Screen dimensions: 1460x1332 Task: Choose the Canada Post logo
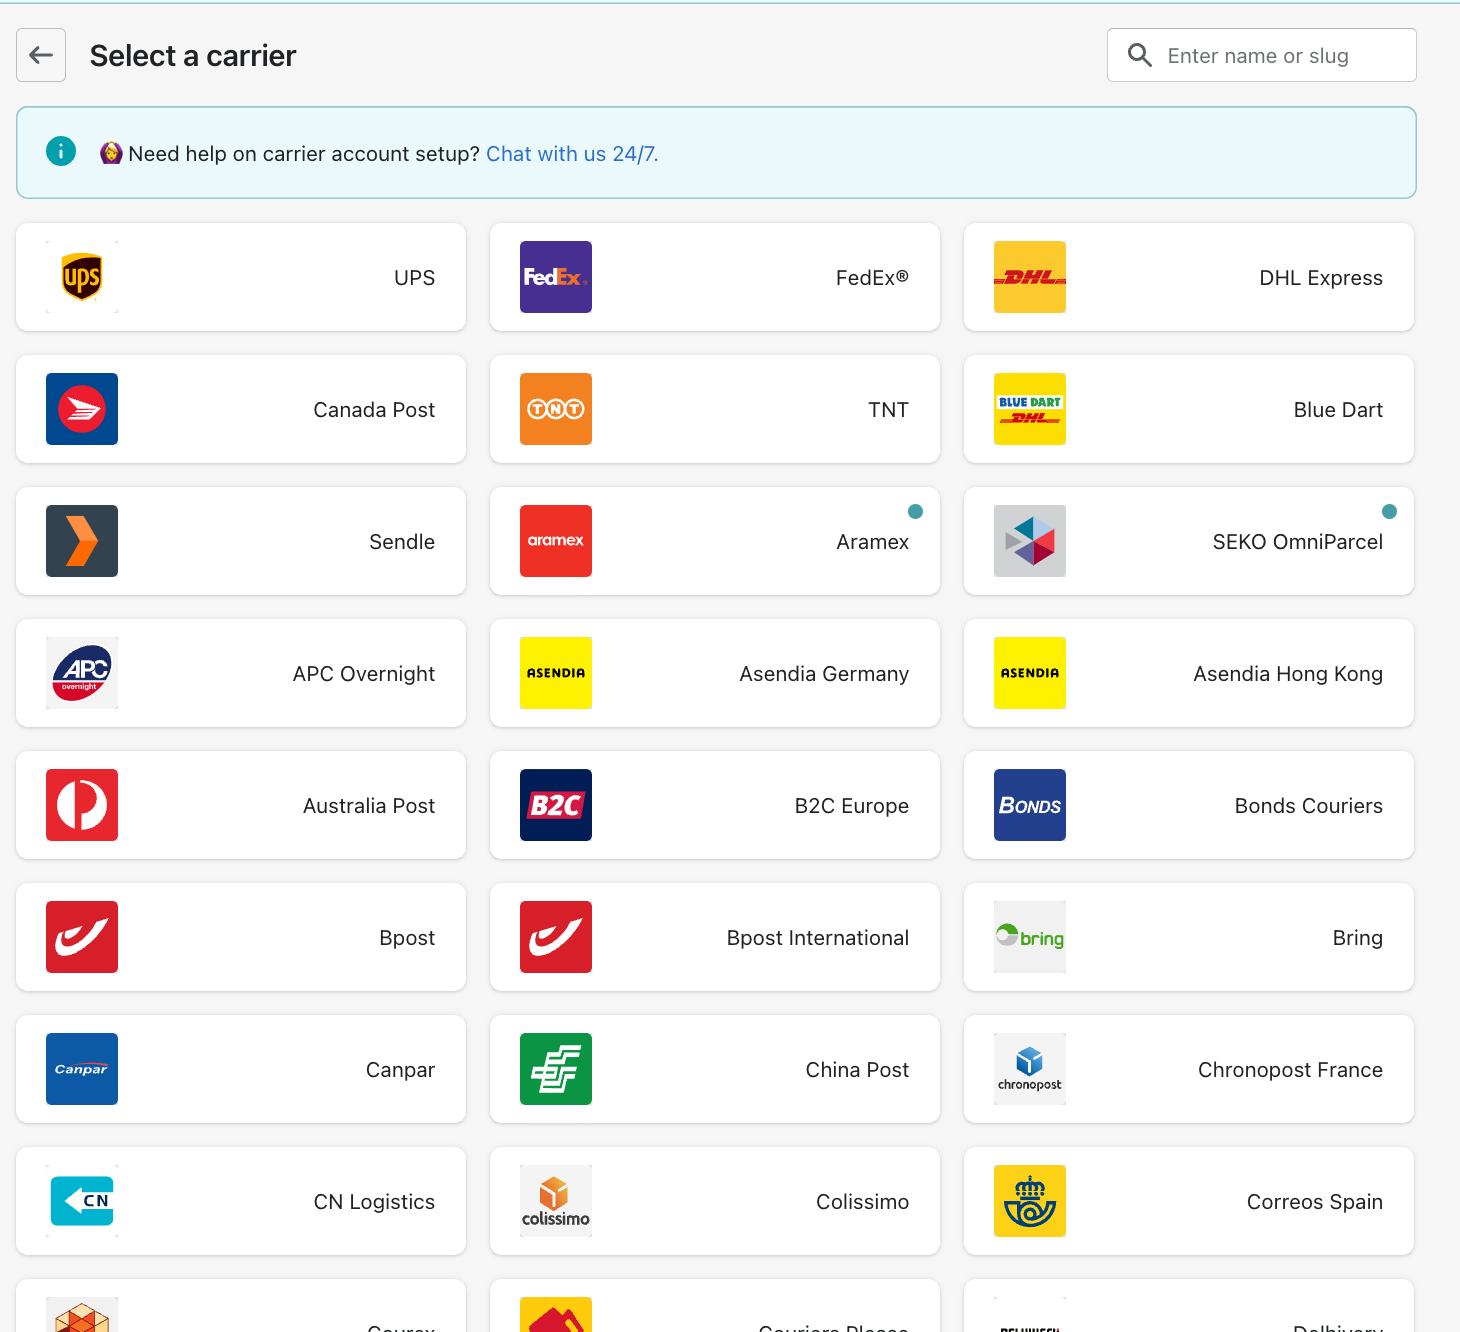(82, 409)
